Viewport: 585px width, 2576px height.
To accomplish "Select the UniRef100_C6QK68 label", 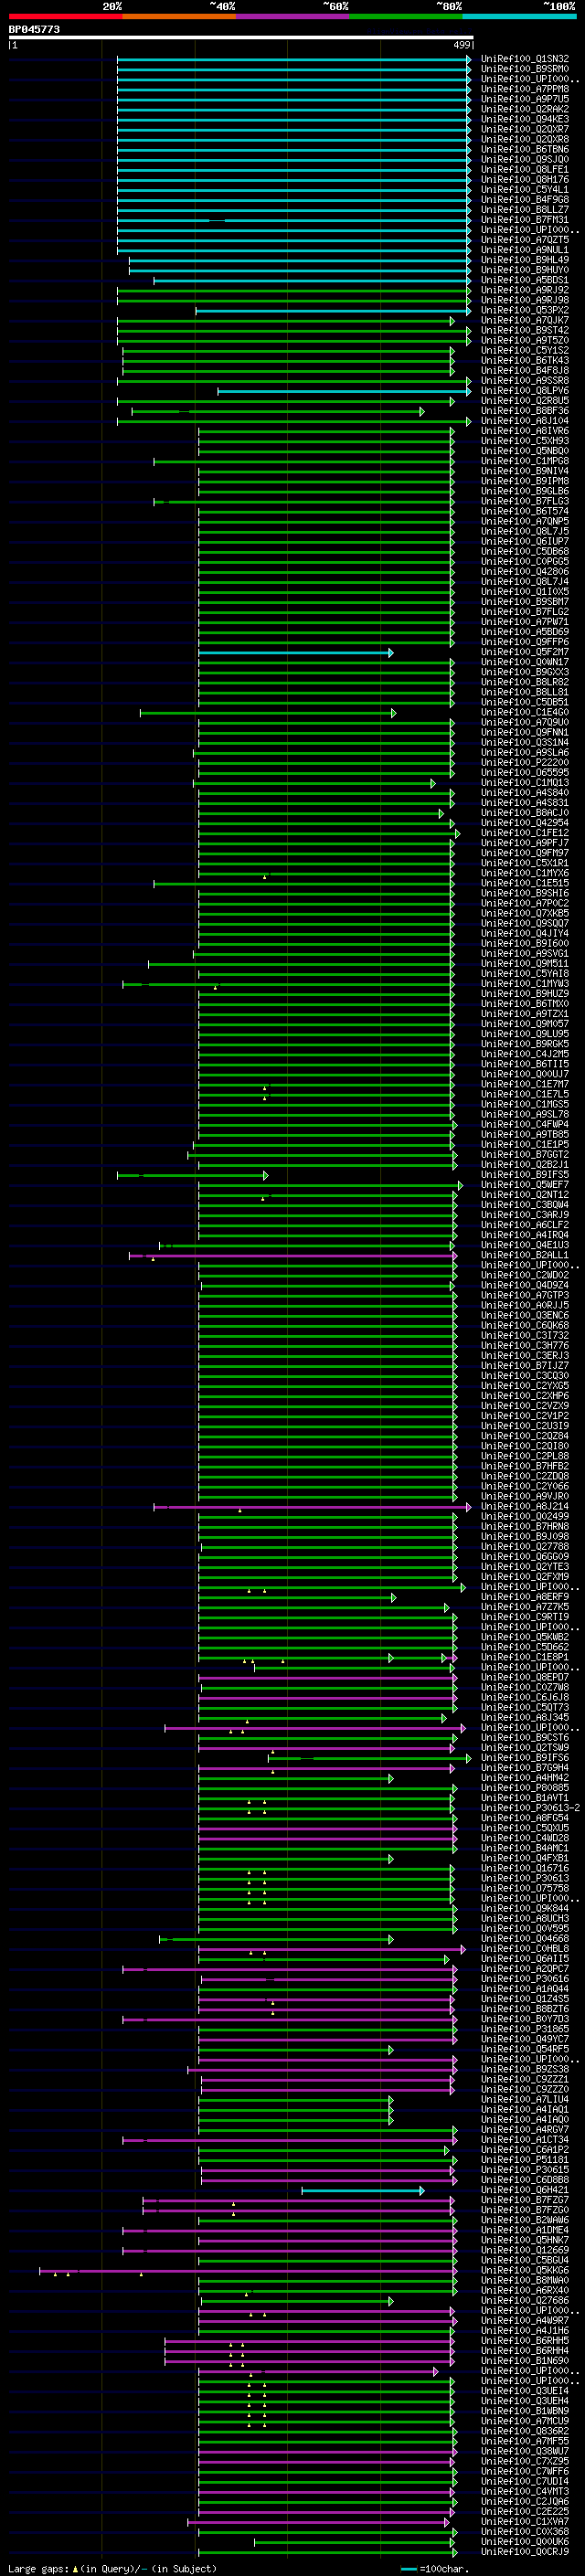I will click(525, 1325).
